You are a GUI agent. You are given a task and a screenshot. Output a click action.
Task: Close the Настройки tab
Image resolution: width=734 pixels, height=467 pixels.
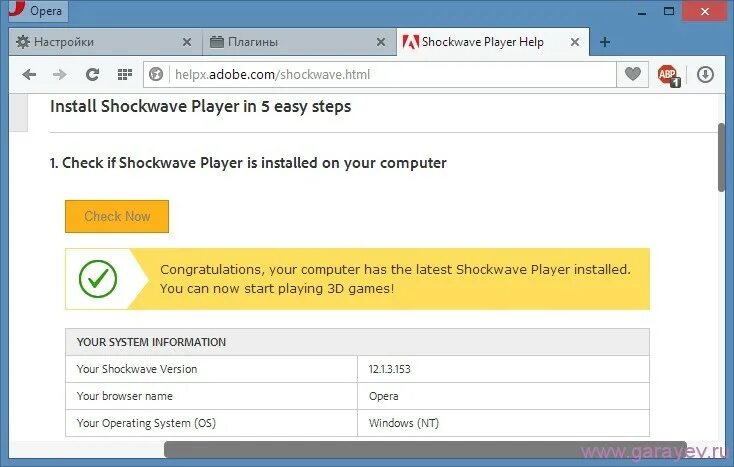187,42
